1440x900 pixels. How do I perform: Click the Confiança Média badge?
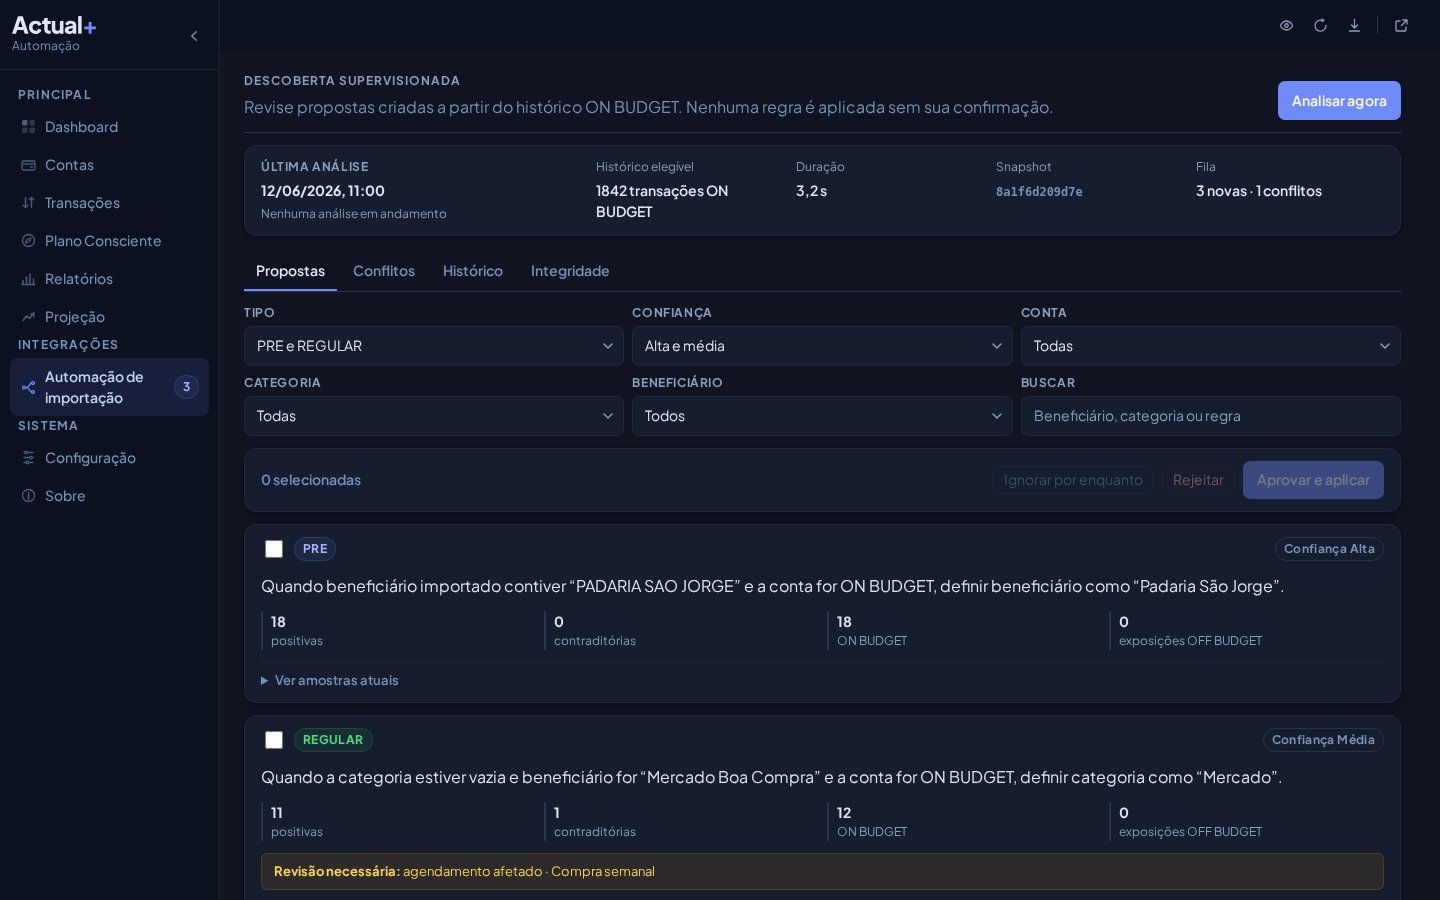click(1323, 740)
